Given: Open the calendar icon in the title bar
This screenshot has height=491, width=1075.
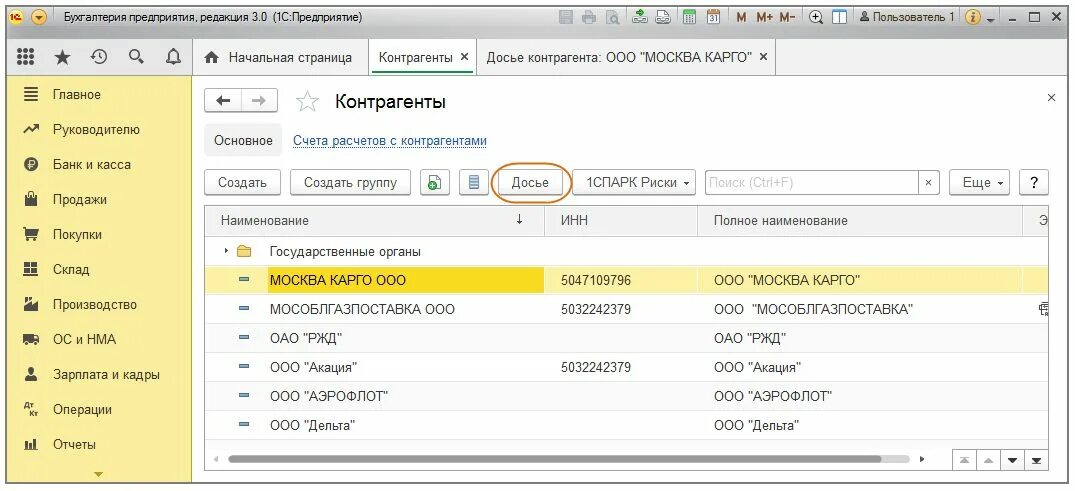Looking at the screenshot, I should tap(713, 18).
